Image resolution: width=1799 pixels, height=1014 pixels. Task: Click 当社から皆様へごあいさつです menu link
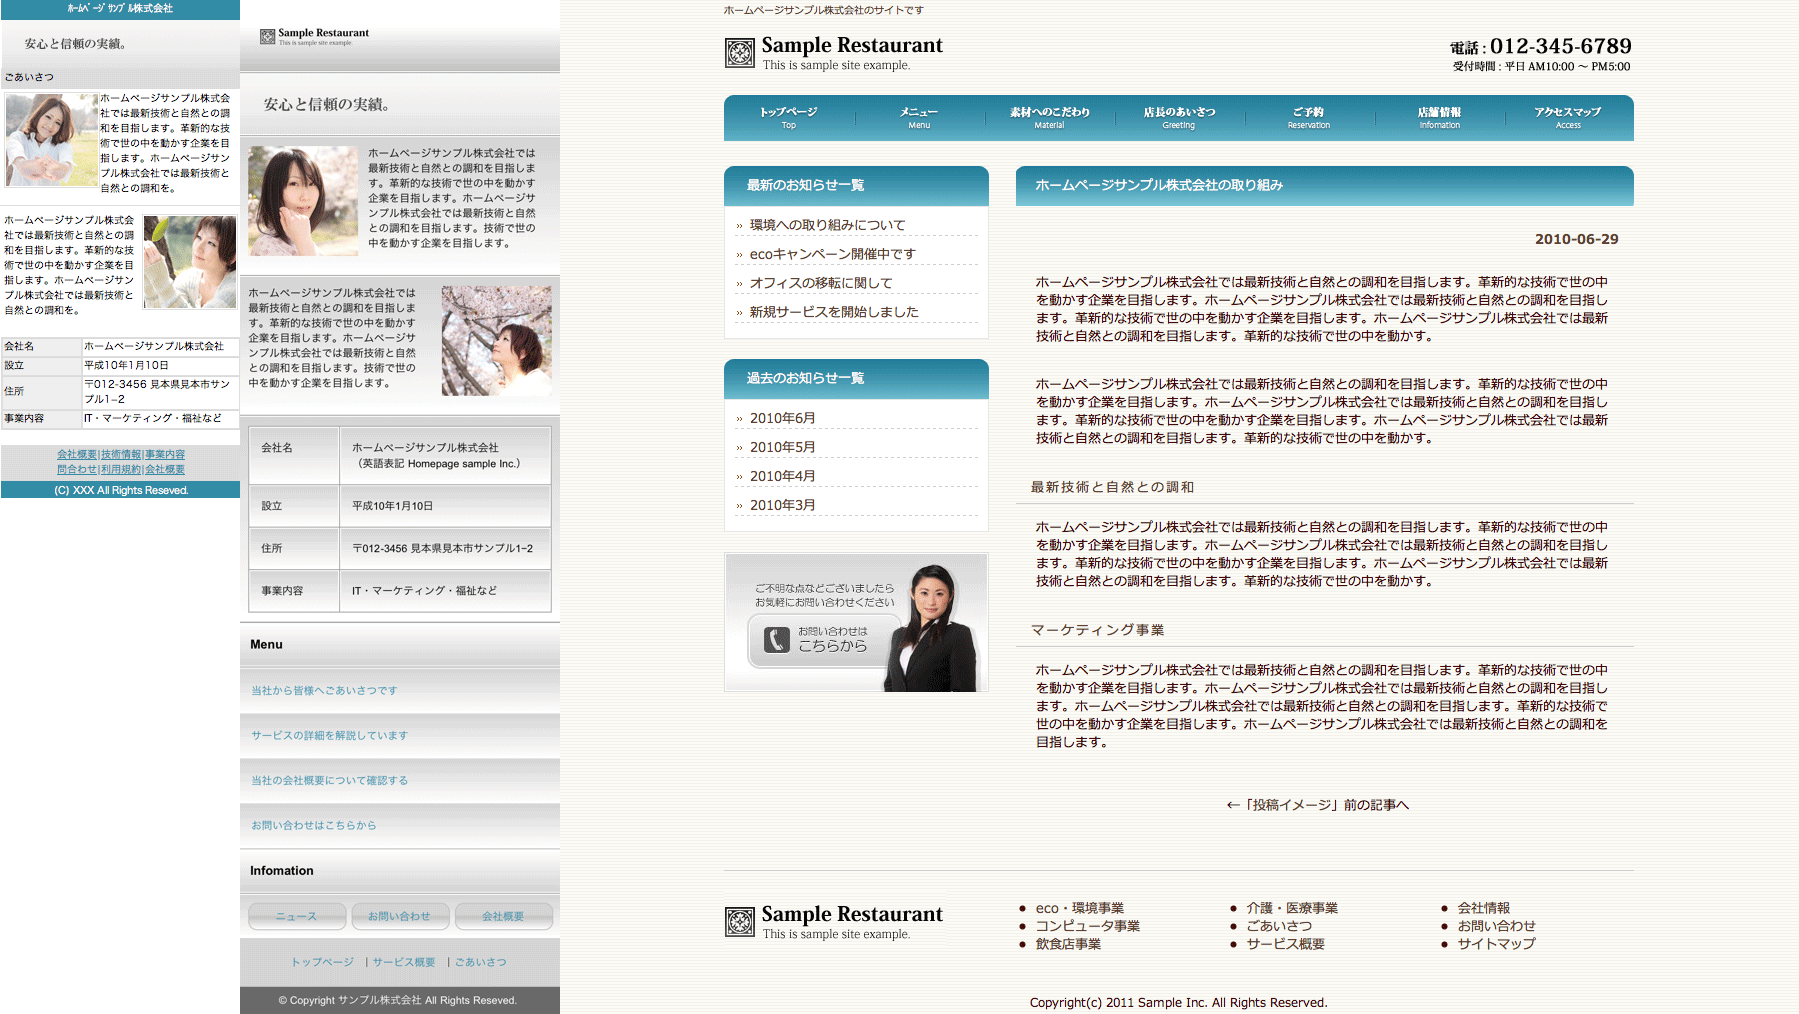[x=324, y=691]
